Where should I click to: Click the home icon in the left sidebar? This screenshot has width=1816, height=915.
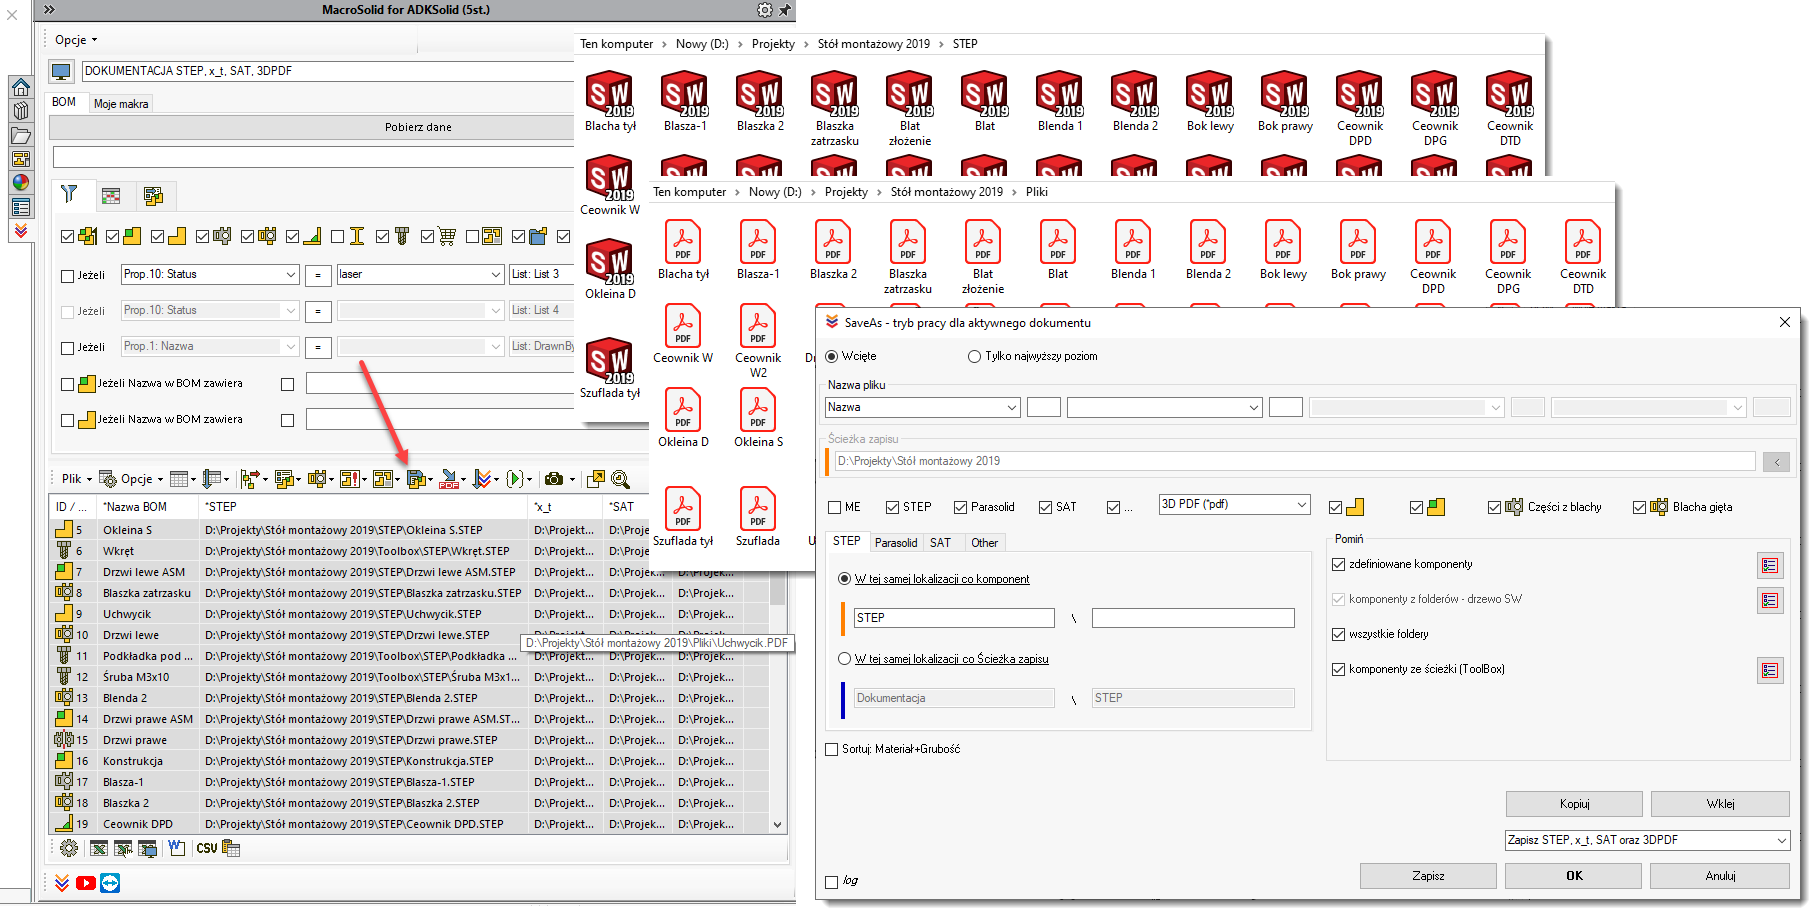click(20, 87)
